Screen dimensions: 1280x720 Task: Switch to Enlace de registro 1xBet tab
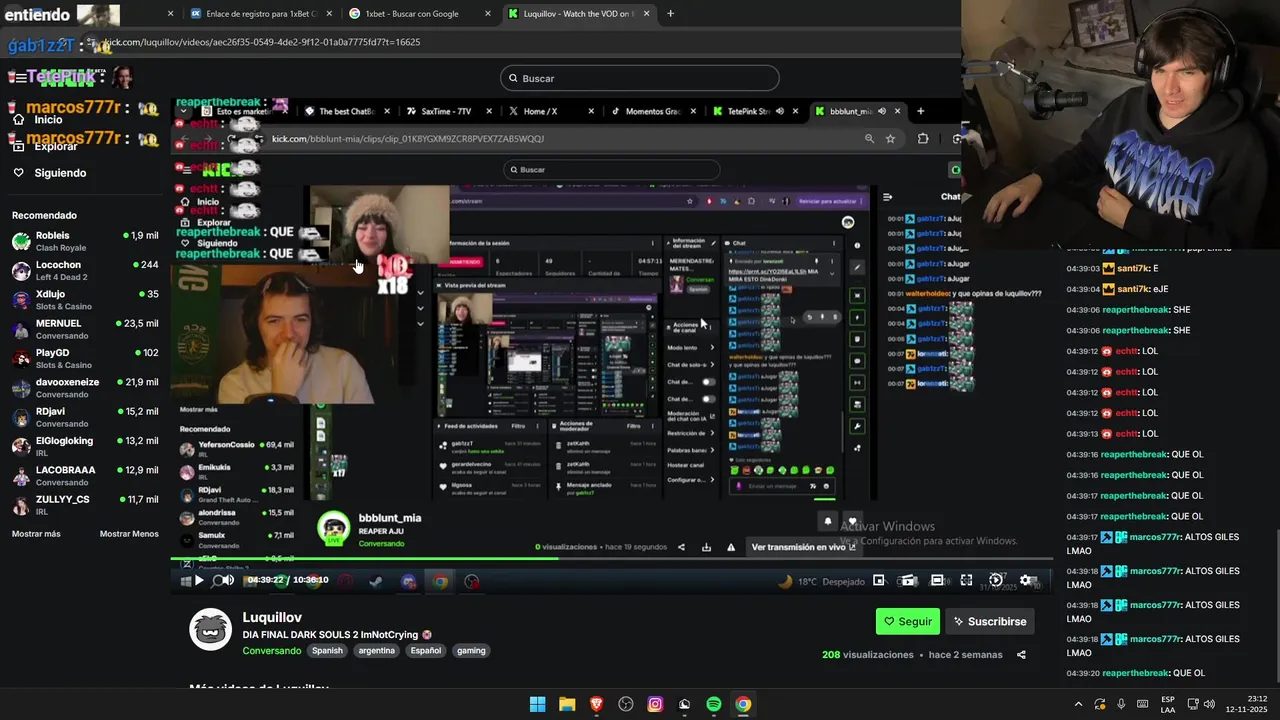pyautogui.click(x=260, y=14)
